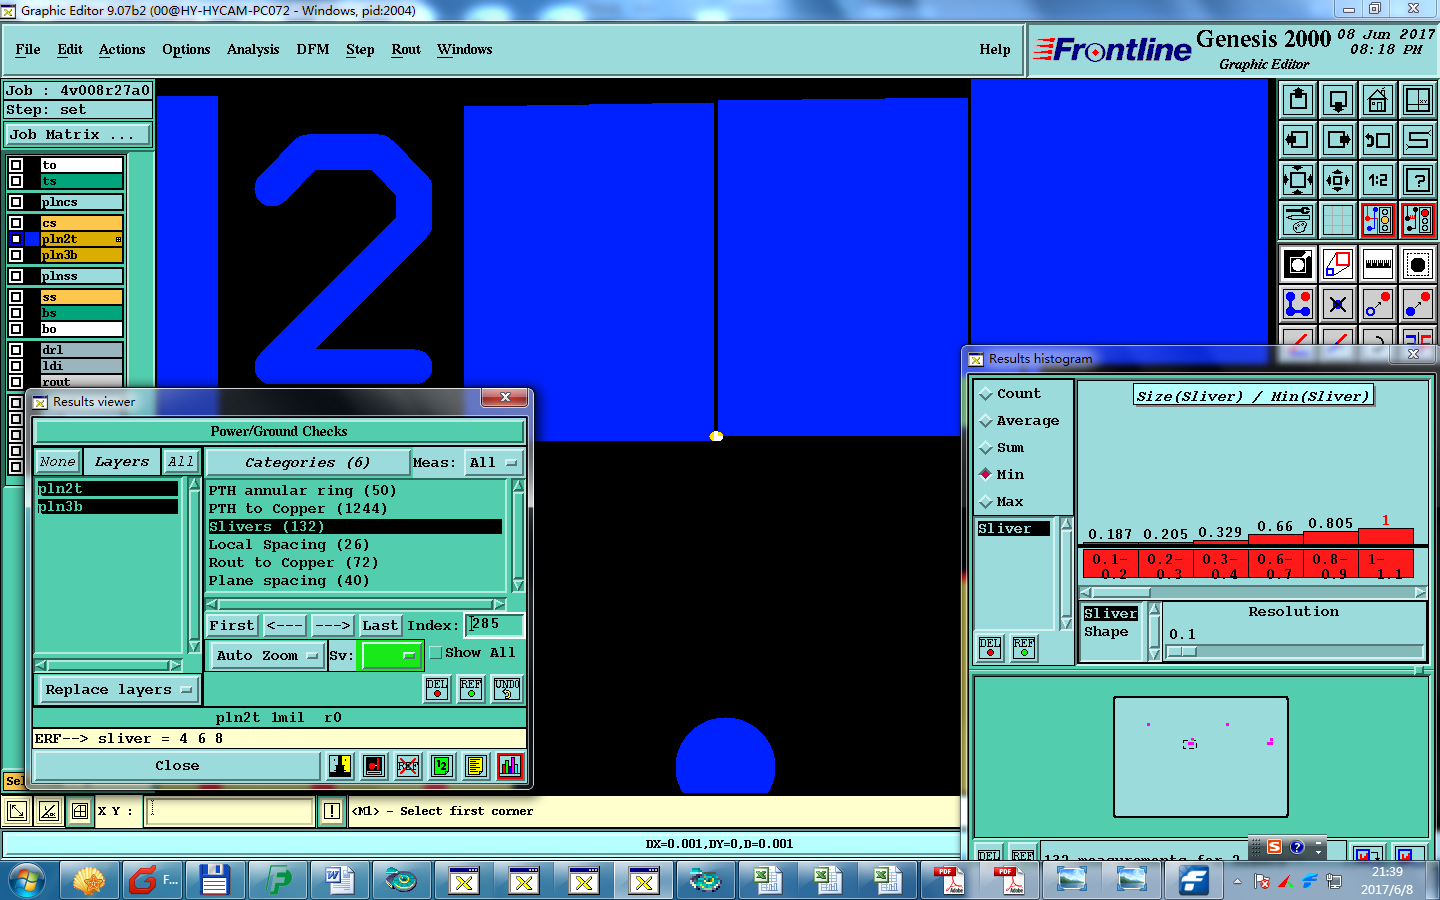
Task: Click the pan up icon
Action: click(x=1298, y=100)
